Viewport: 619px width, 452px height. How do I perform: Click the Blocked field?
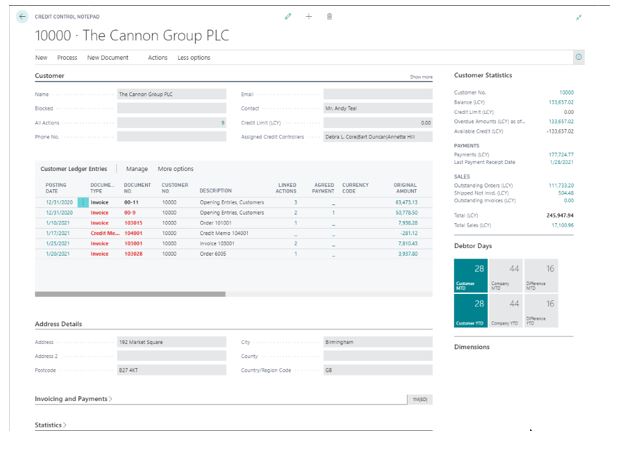tap(171, 108)
